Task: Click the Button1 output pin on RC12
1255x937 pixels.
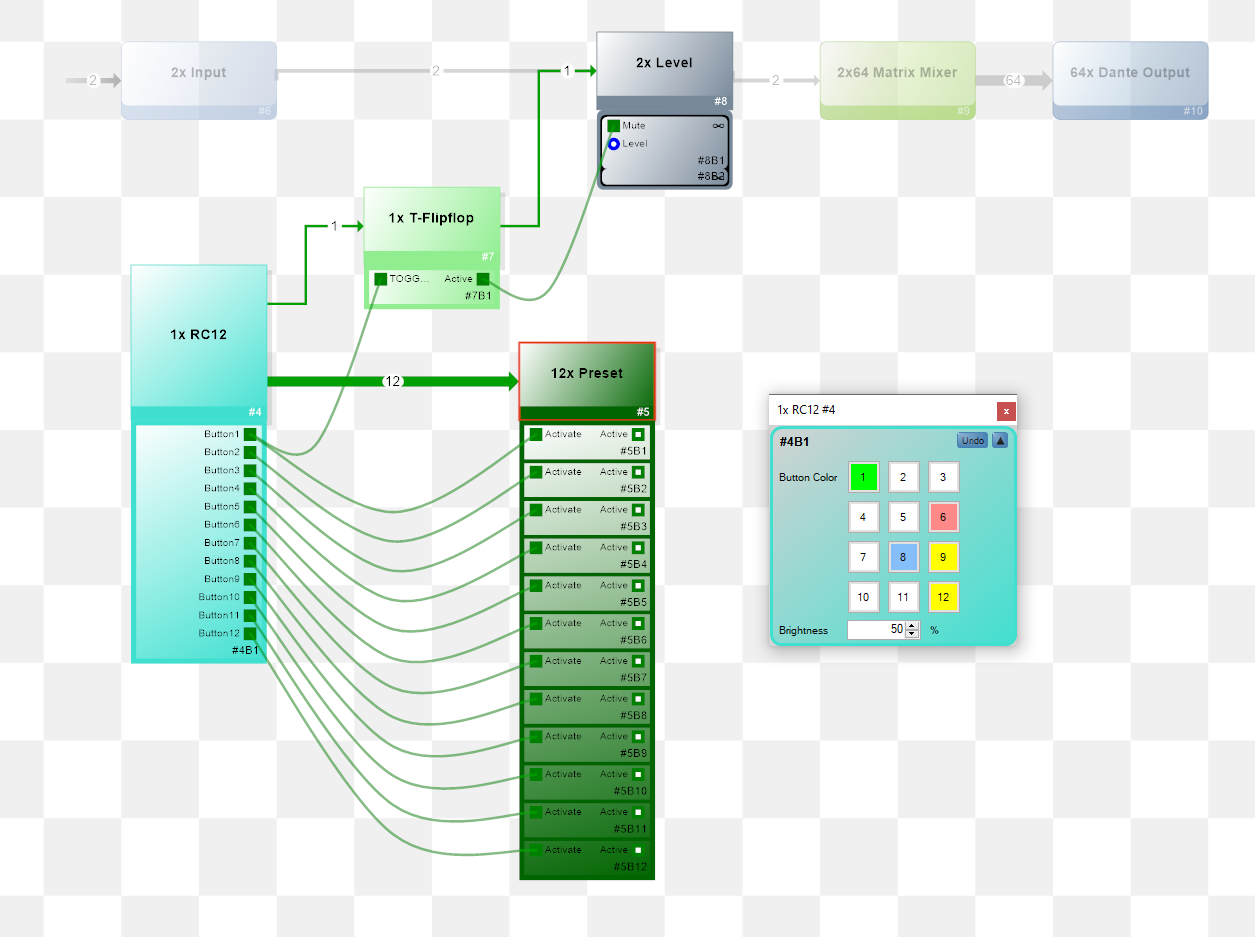Action: point(249,434)
